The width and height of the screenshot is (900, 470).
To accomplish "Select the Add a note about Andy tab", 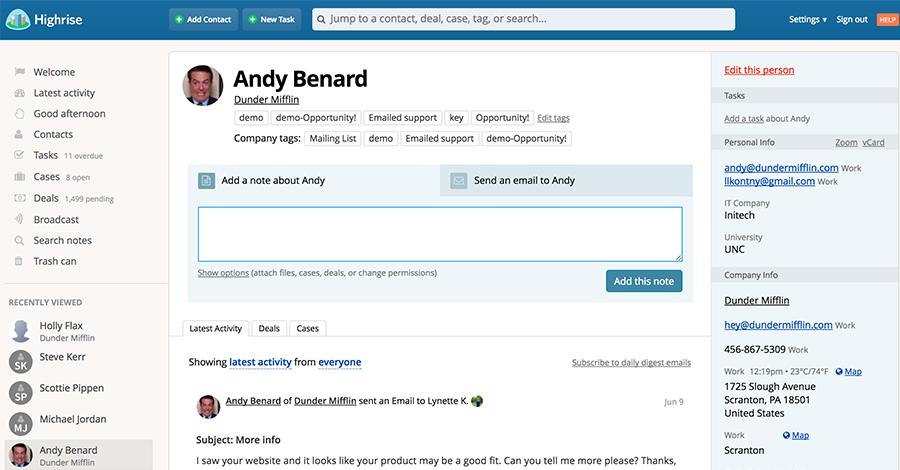I will tap(314, 181).
